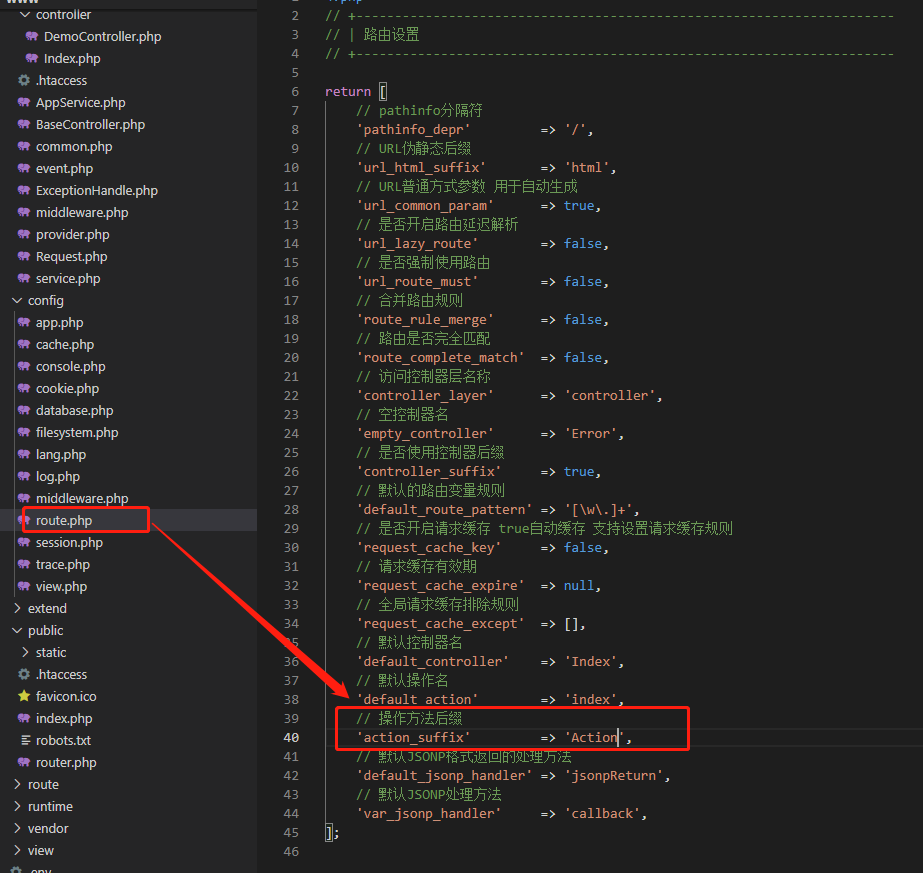Open trace.php file
The image size is (923, 873).
[62, 565]
